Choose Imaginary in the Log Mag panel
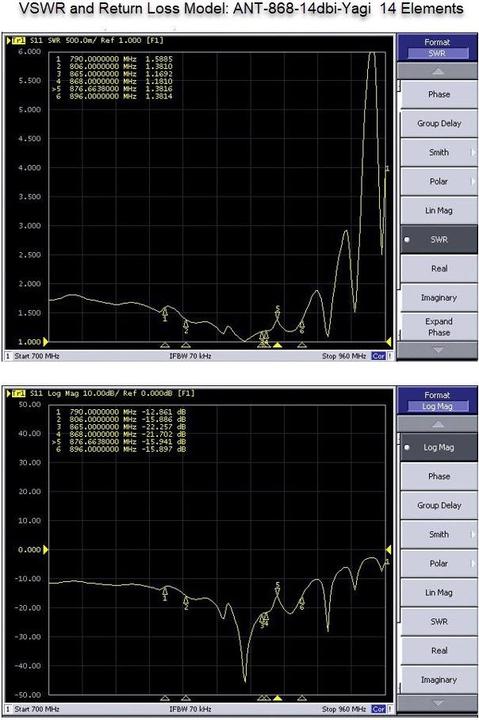This screenshot has height=720, width=479. (439, 680)
